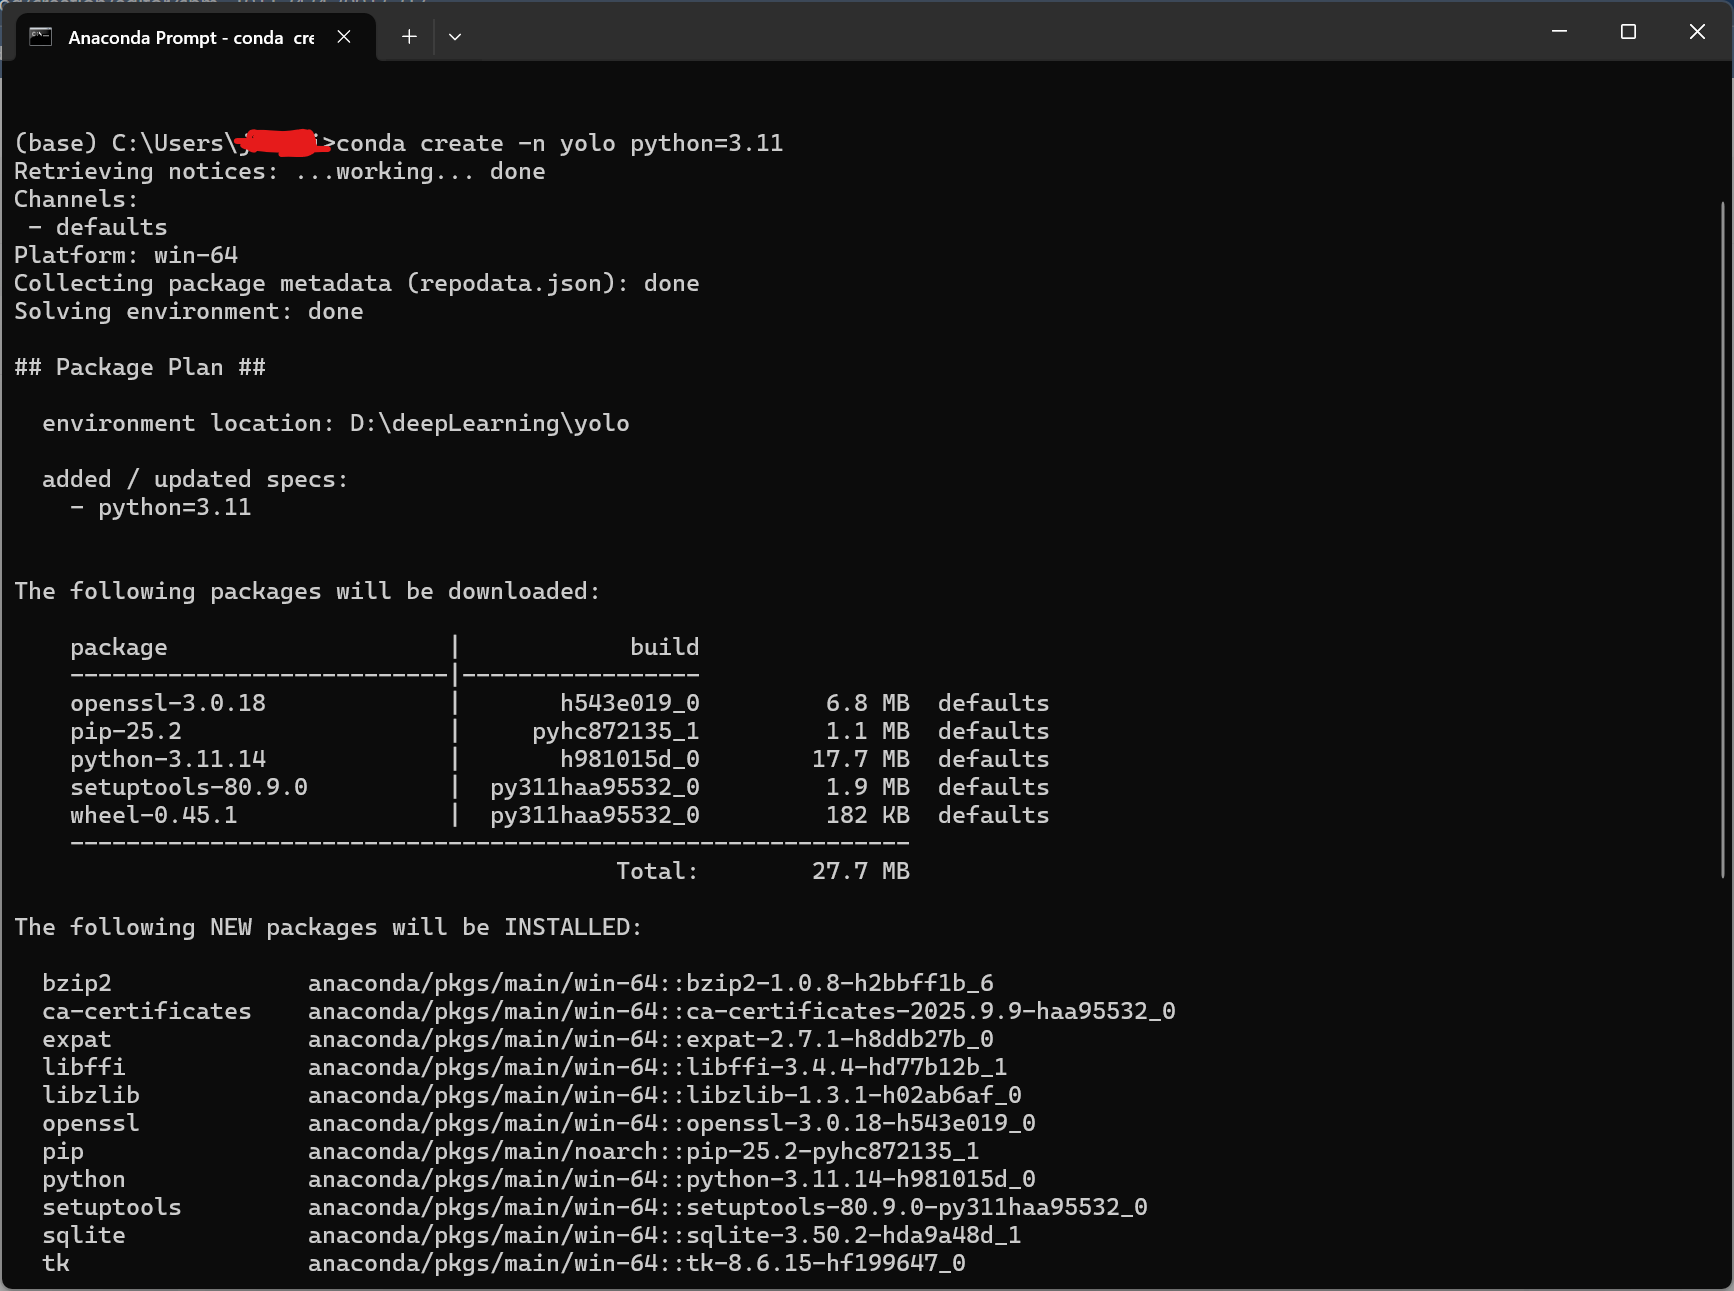Close the Anaconda Prompt window
The height and width of the screenshot is (1291, 1734).
pos(1697,32)
